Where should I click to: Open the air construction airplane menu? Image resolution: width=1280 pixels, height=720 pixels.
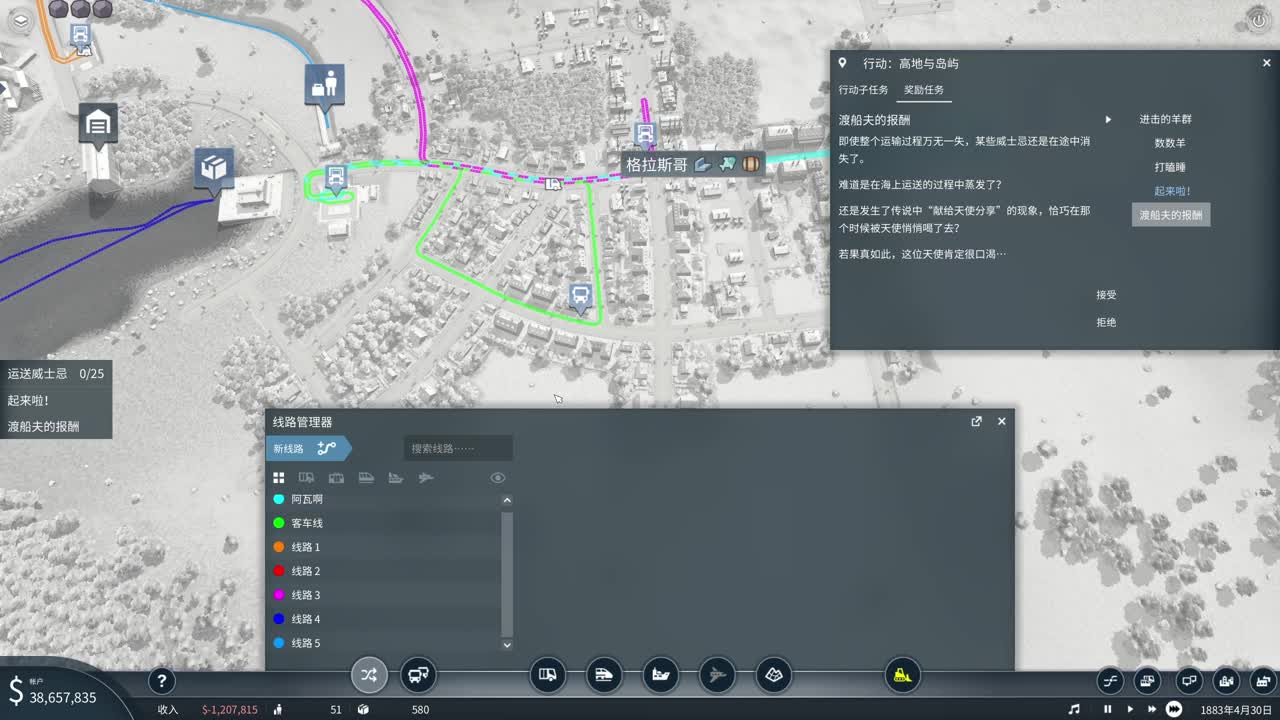717,675
